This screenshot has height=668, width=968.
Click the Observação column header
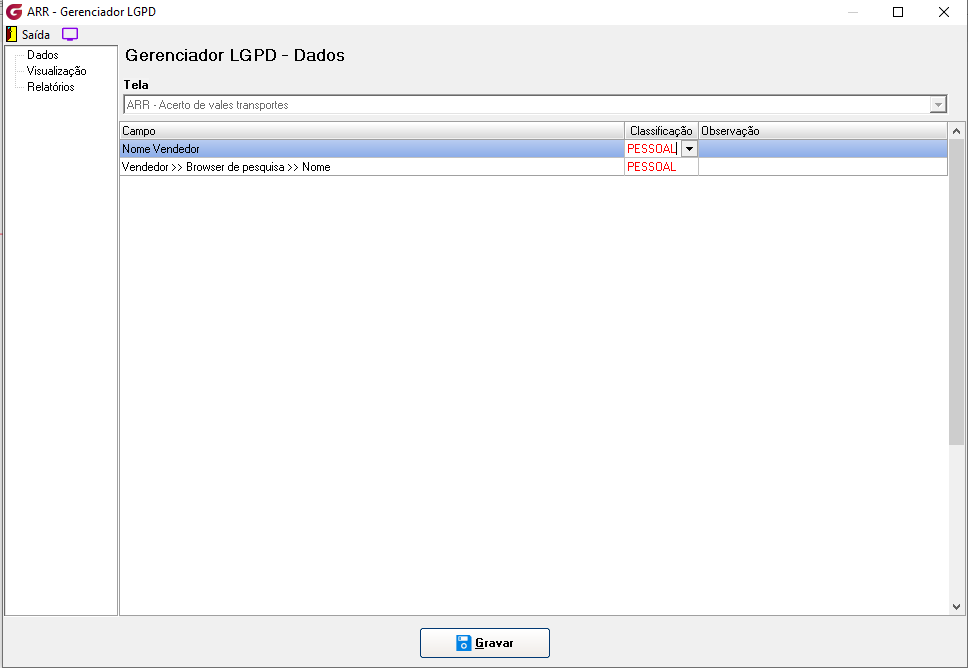point(822,131)
